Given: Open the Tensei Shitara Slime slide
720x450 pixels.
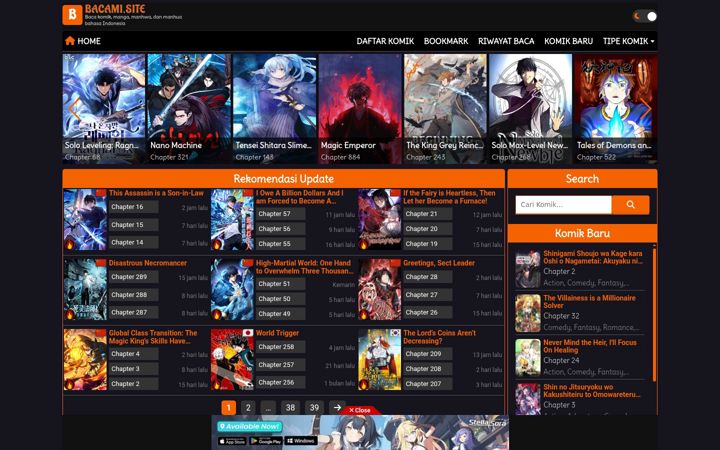Looking at the screenshot, I should (x=275, y=109).
